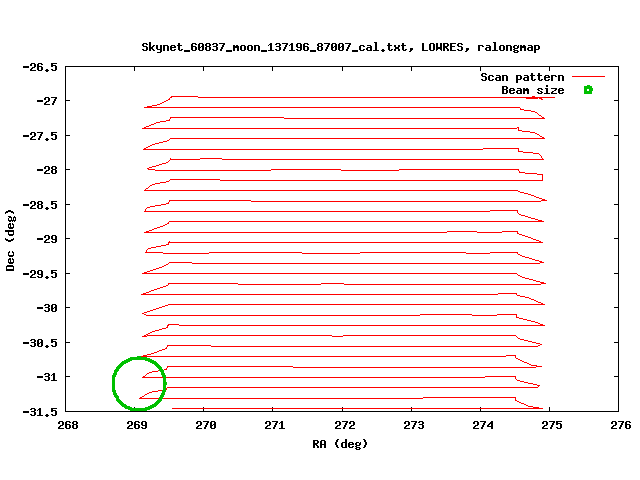Click the x-axis tick label 269
This screenshot has width=640, height=480.
tap(137, 425)
